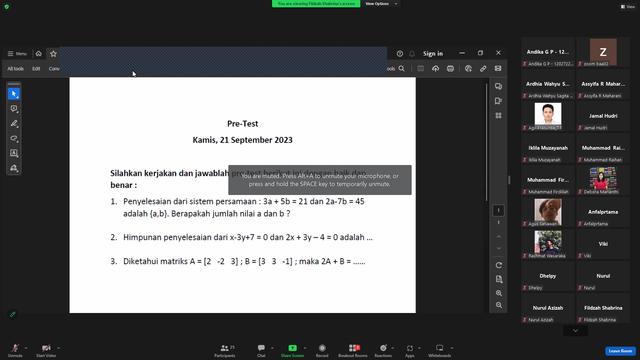Pick the highlighter pen tool
Screen dimensions: 640x360
13,123
